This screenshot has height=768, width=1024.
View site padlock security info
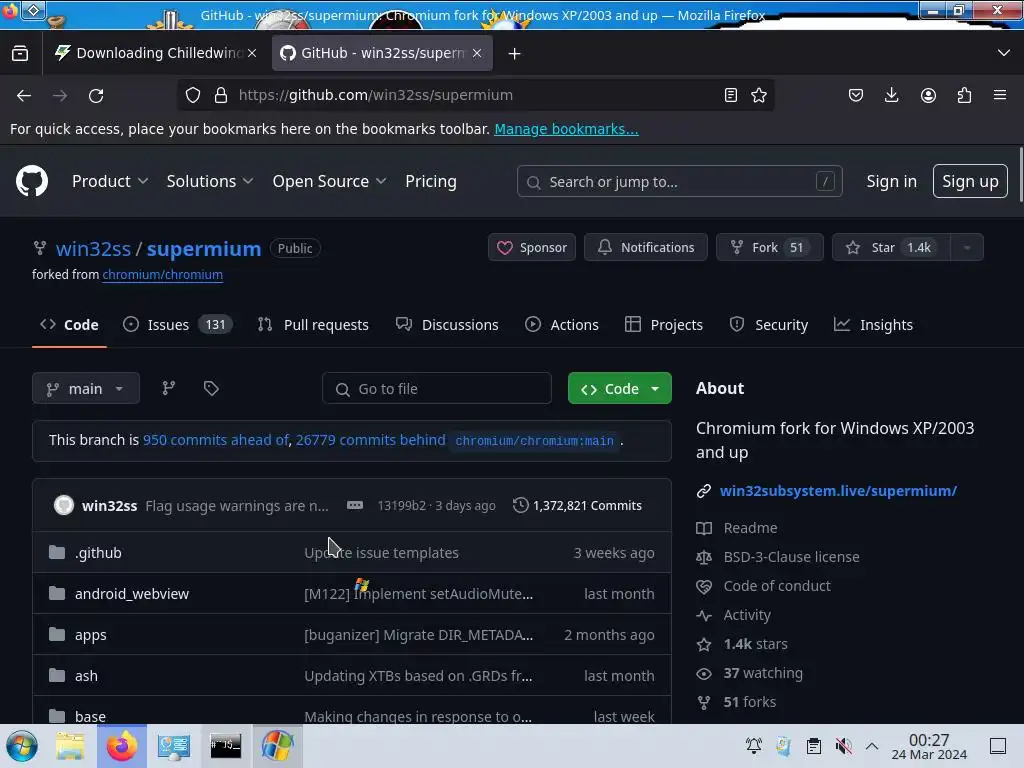coord(221,95)
